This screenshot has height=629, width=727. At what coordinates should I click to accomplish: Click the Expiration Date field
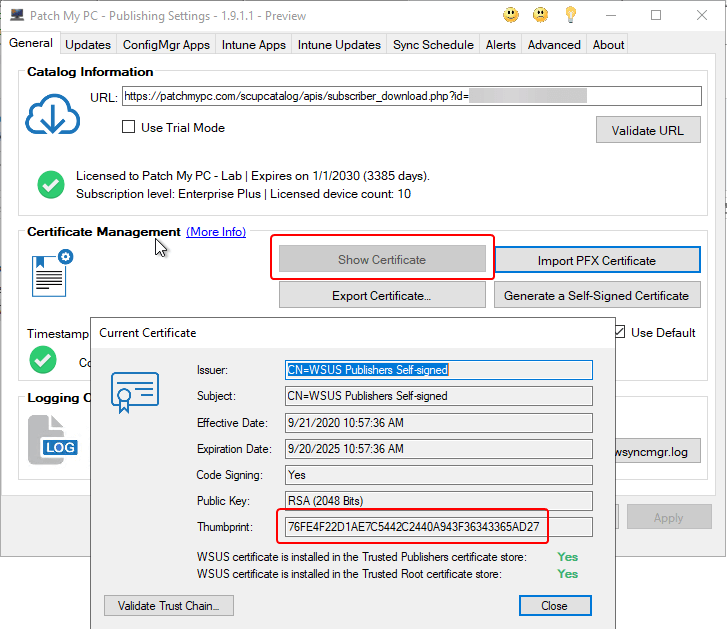point(439,449)
